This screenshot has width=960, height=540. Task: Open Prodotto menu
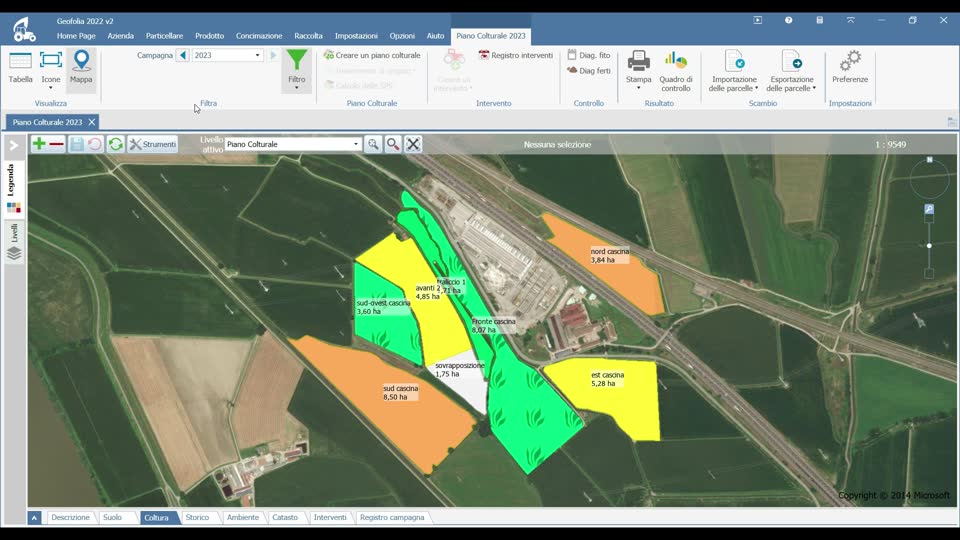[x=209, y=36]
